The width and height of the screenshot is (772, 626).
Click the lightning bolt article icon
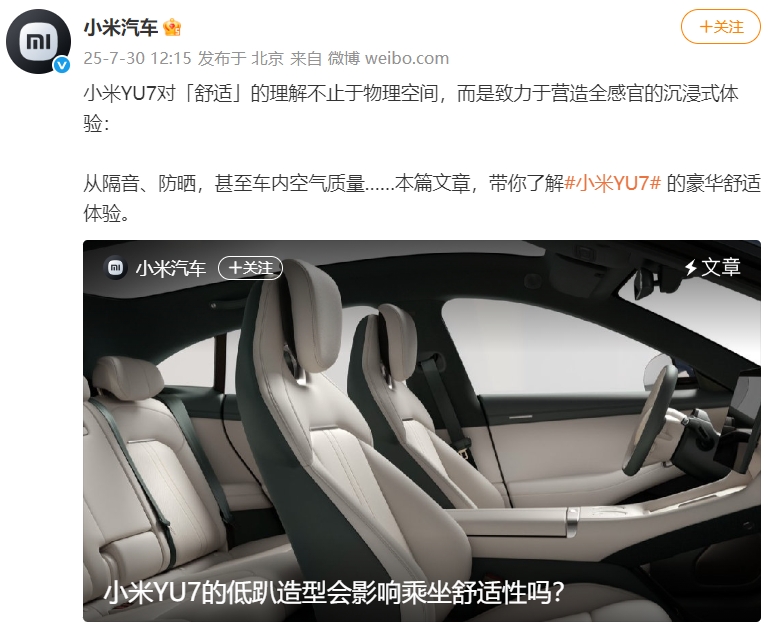tap(690, 267)
